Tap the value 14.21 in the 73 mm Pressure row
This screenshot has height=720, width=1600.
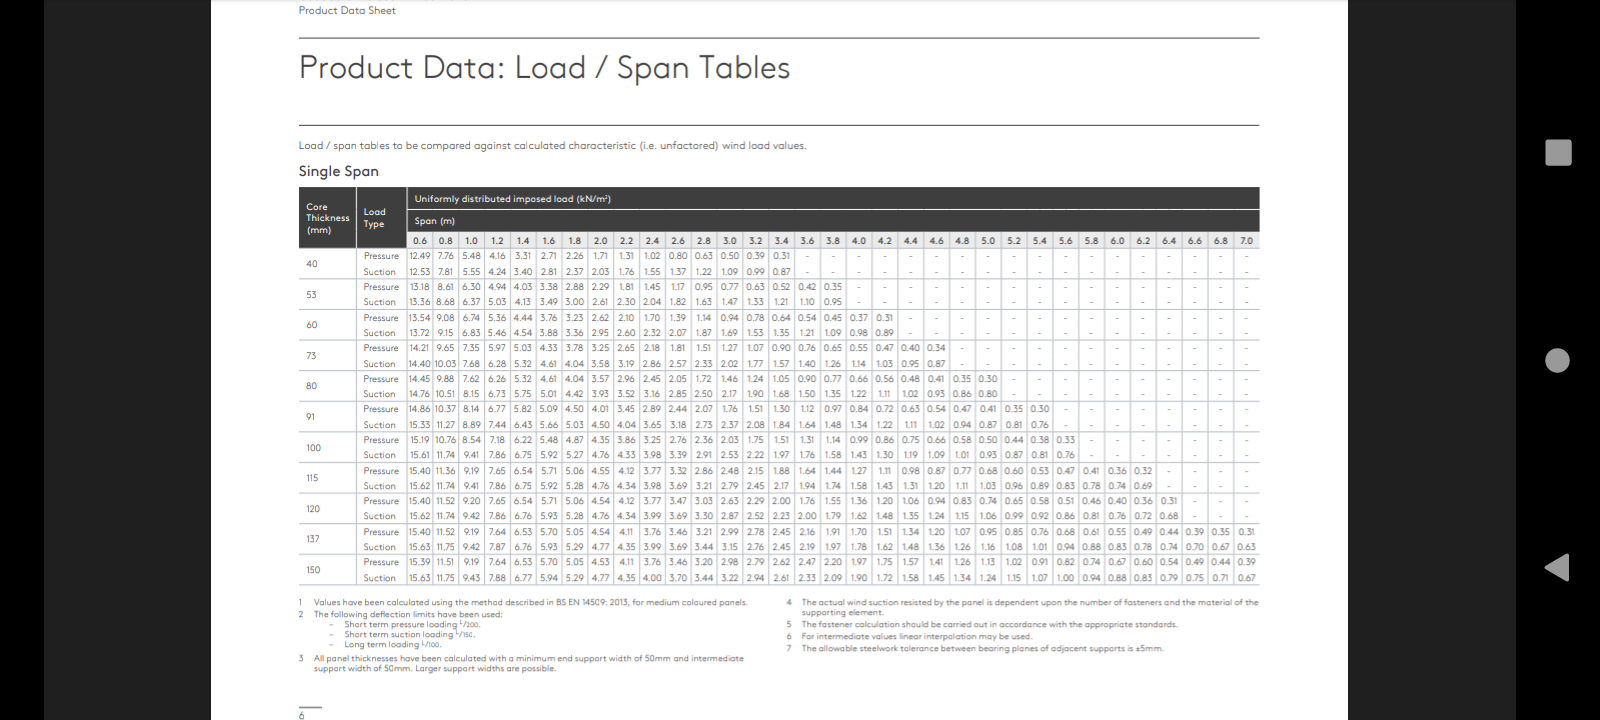(420, 348)
